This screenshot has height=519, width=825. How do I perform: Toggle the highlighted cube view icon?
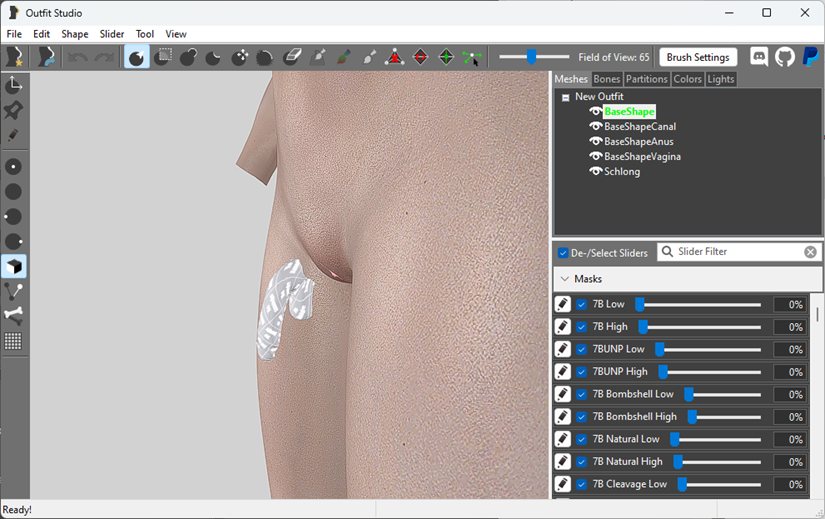[14, 266]
